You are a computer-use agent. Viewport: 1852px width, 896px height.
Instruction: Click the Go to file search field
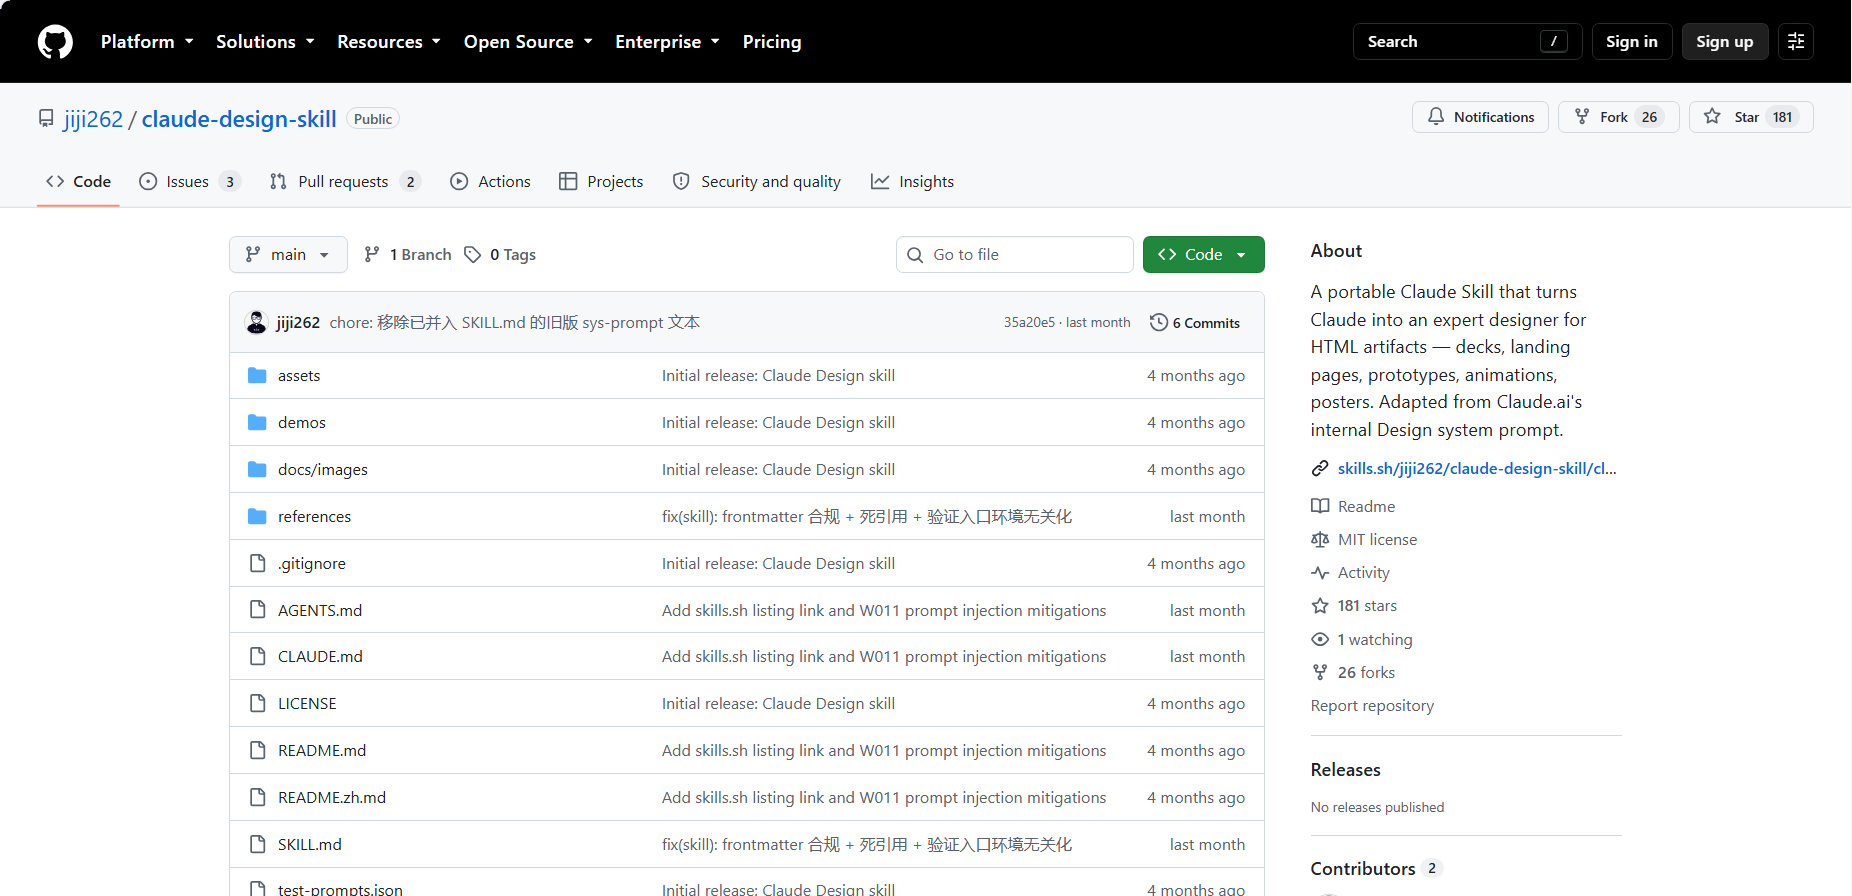[1015, 255]
